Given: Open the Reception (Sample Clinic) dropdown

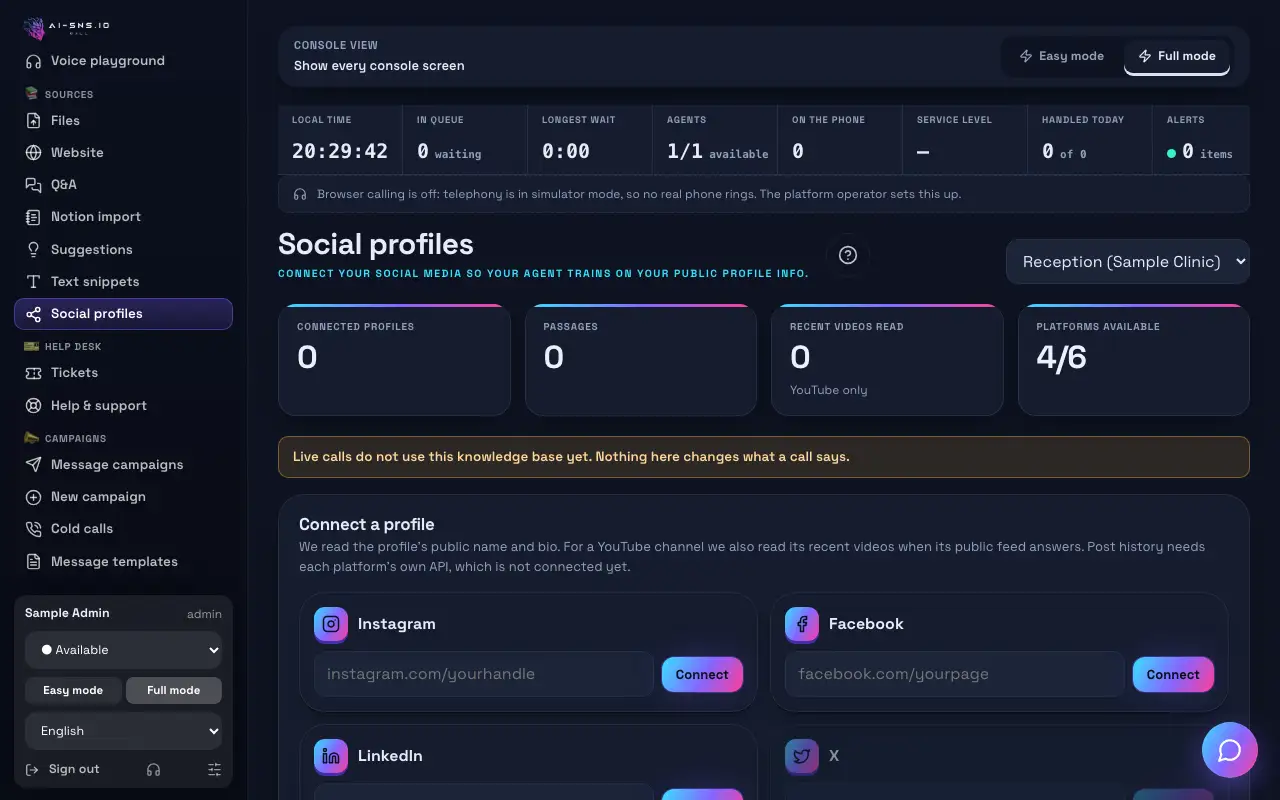Looking at the screenshot, I should click(1128, 262).
